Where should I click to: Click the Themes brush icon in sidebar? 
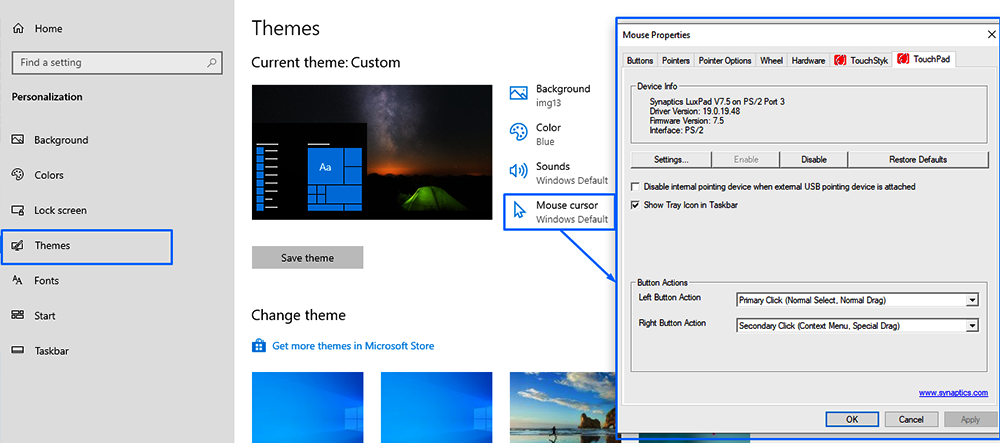pyautogui.click(x=18, y=245)
